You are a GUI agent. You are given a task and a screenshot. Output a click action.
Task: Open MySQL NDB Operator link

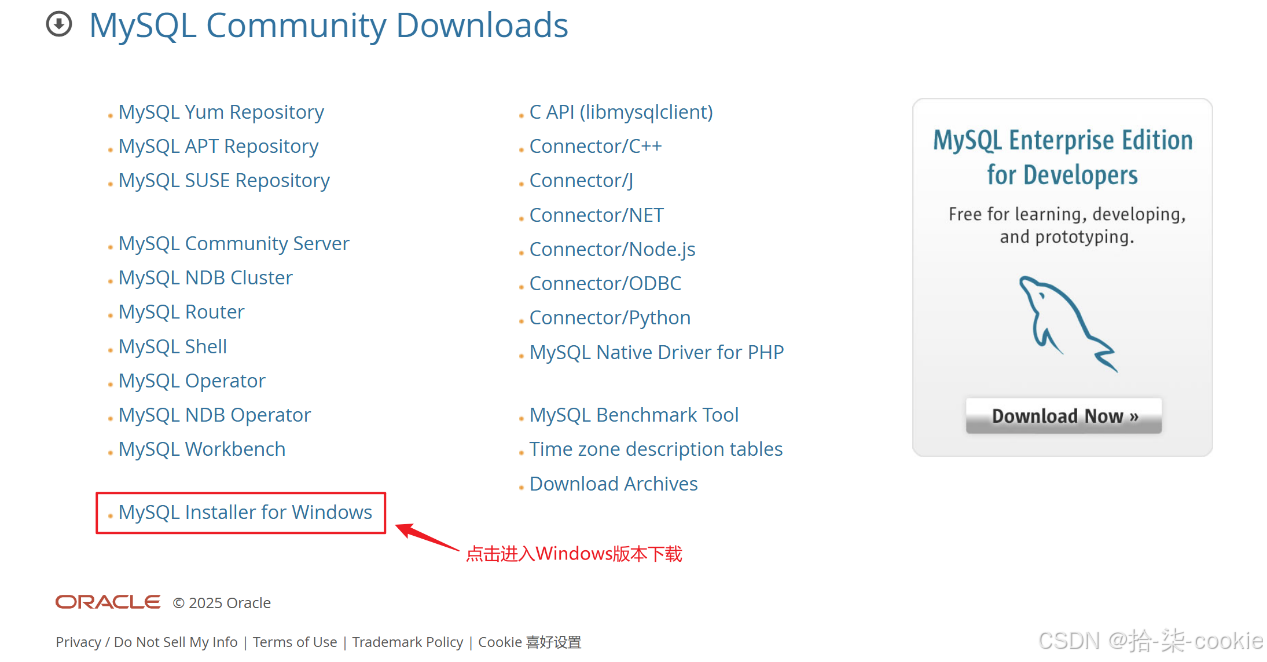point(215,414)
